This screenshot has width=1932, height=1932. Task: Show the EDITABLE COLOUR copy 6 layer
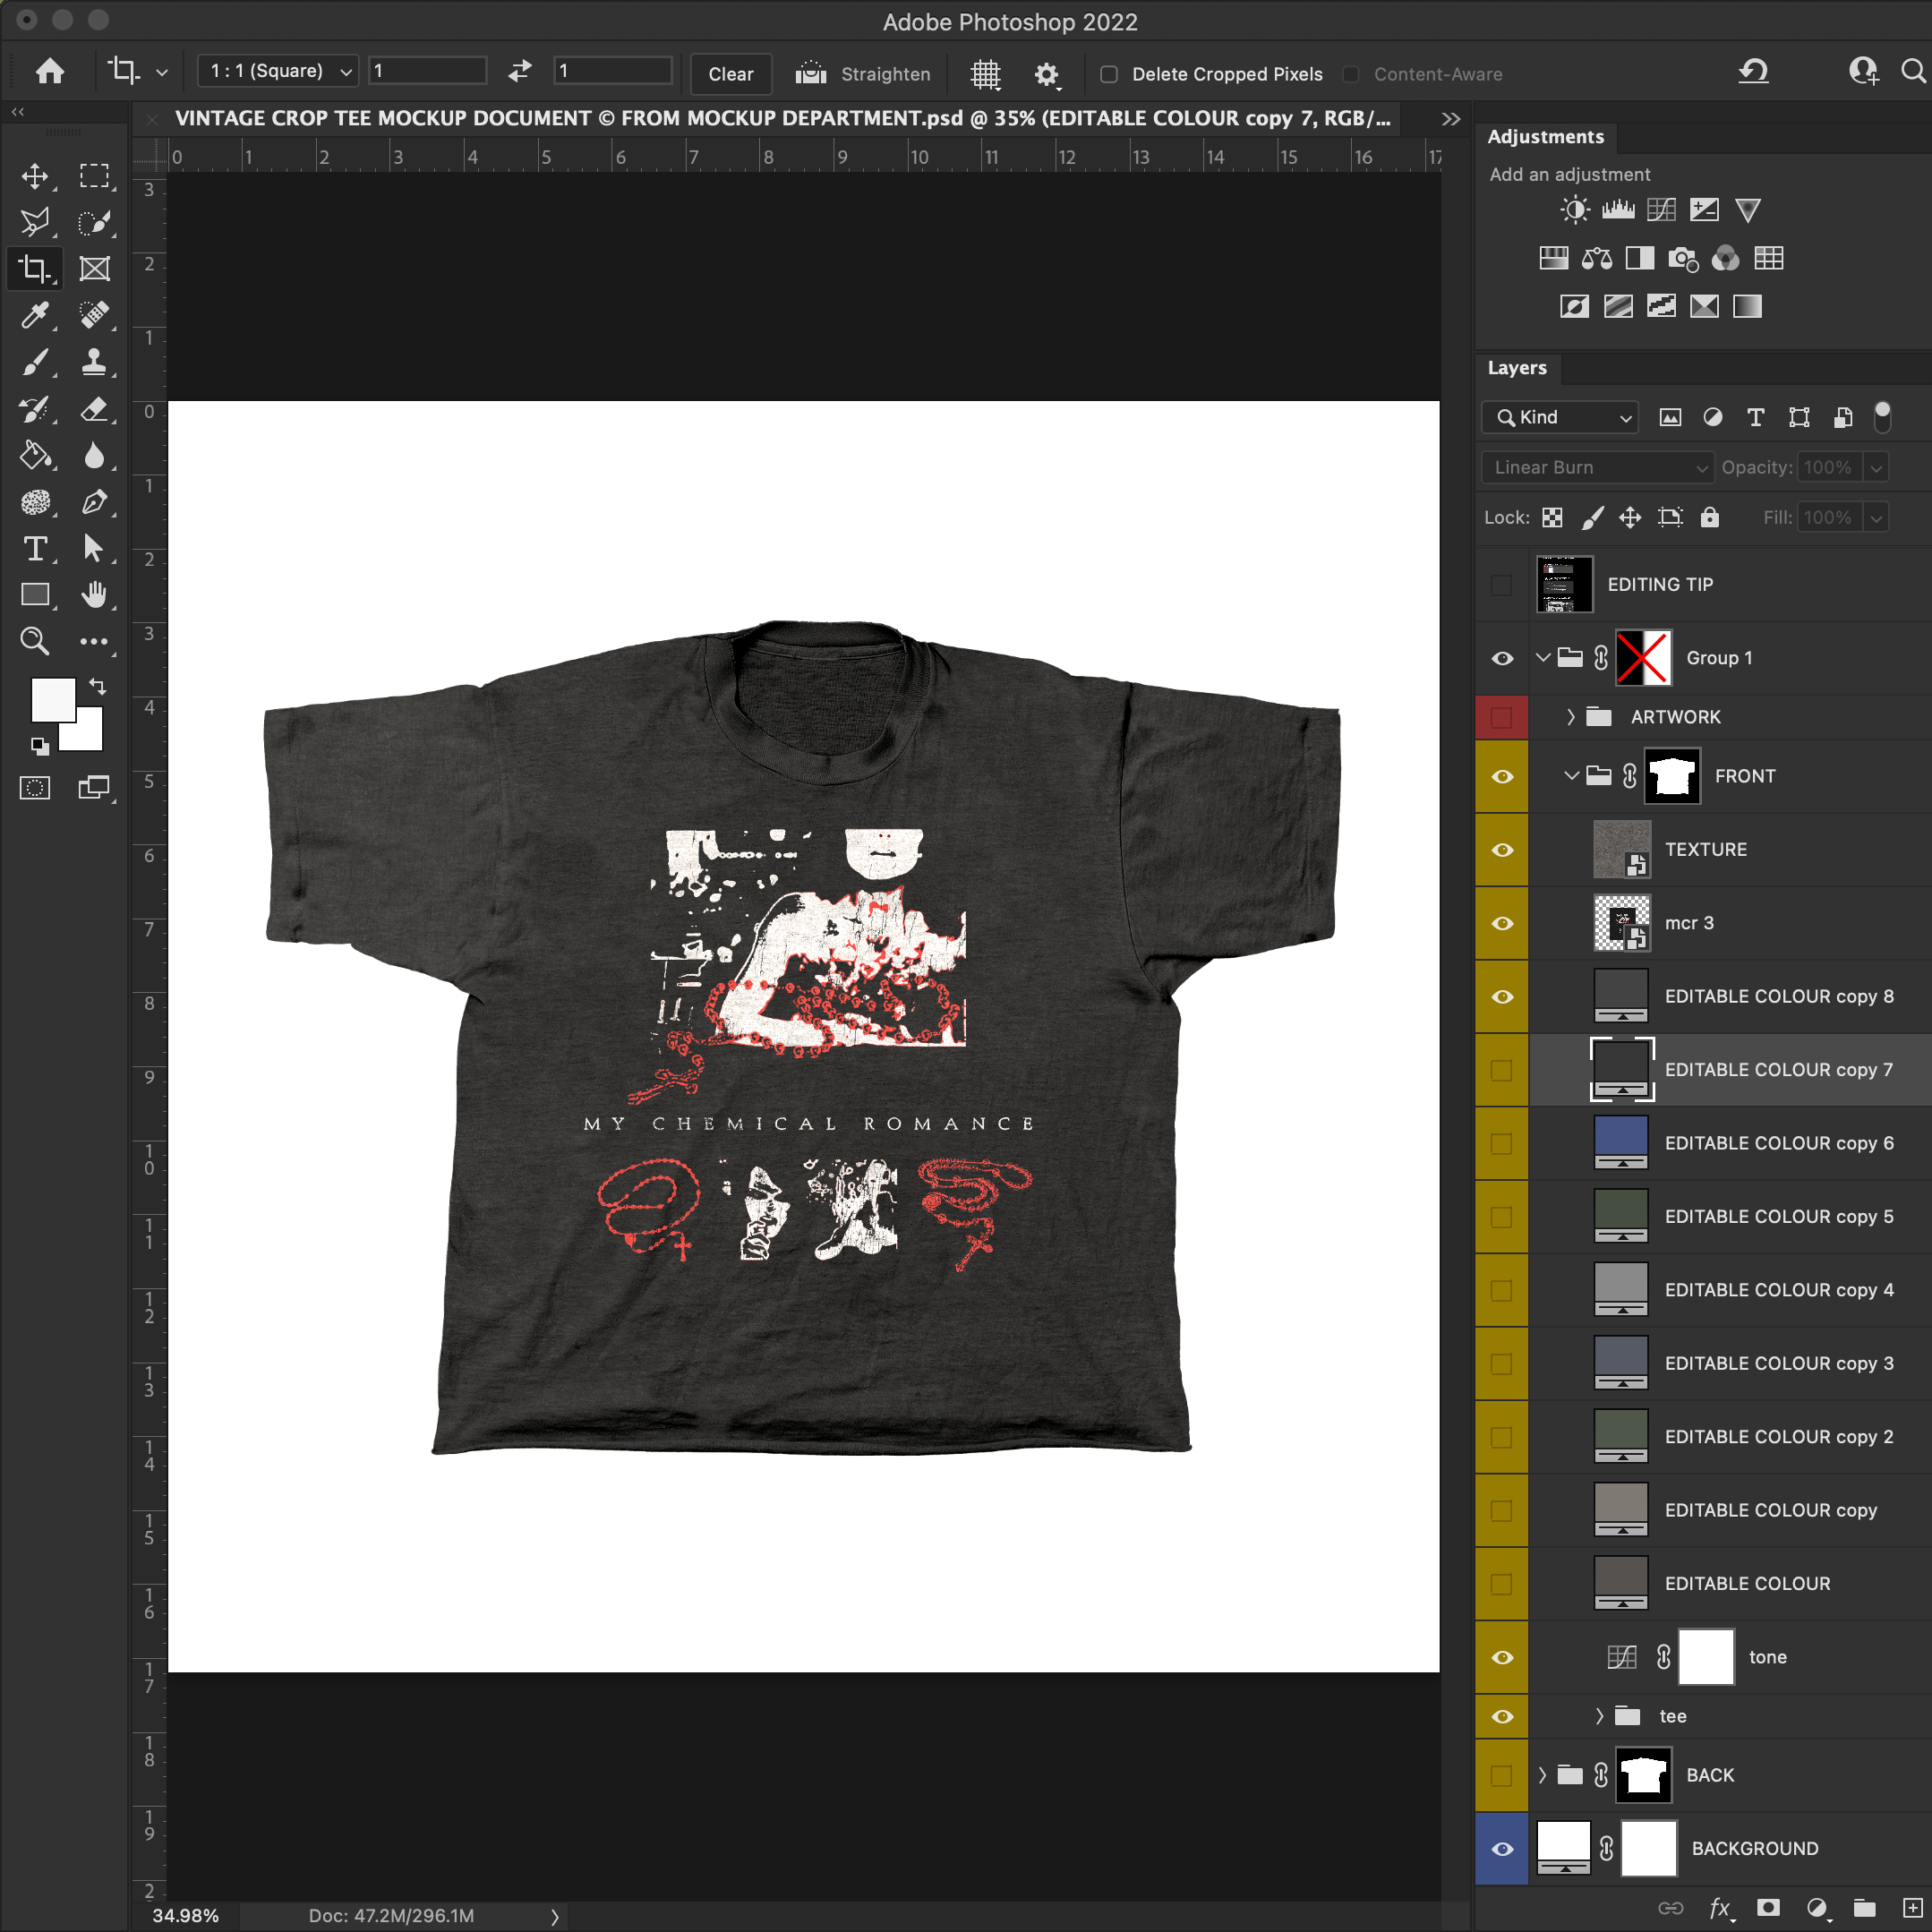pos(1502,1143)
